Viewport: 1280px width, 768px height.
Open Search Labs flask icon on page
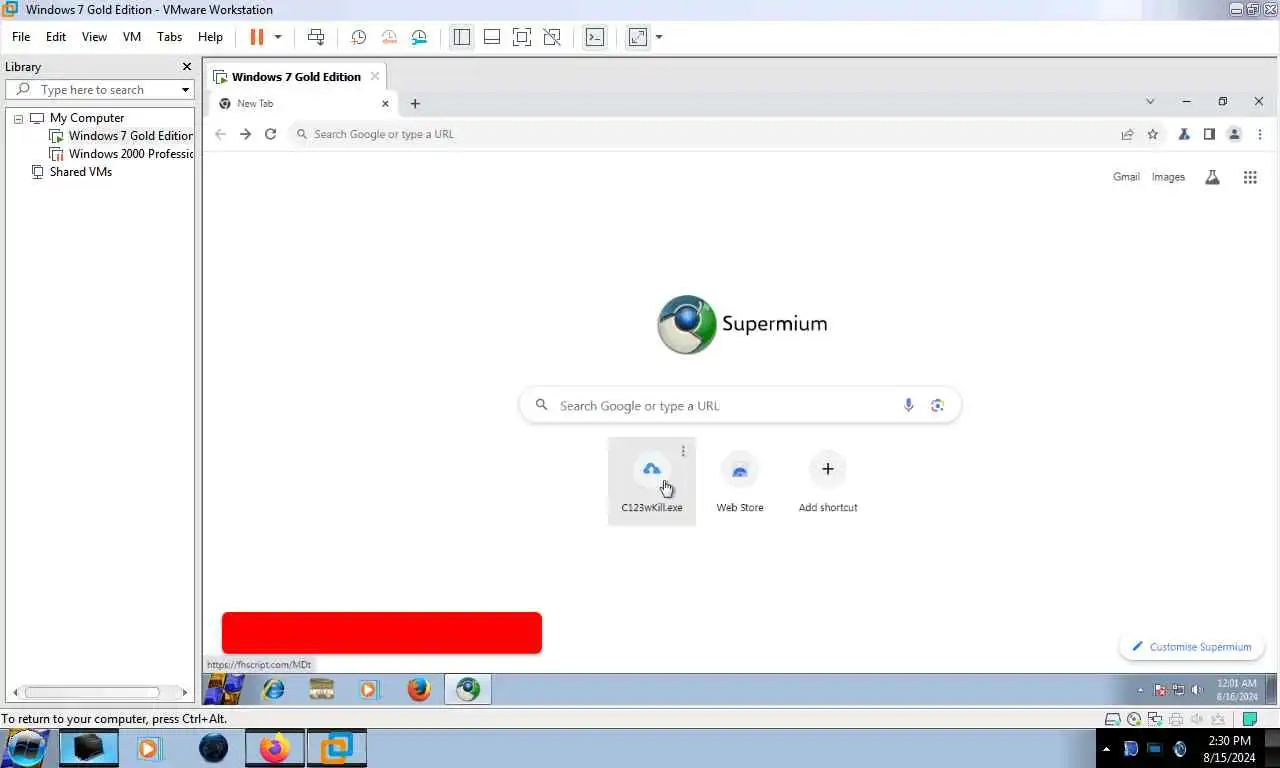point(1212,177)
